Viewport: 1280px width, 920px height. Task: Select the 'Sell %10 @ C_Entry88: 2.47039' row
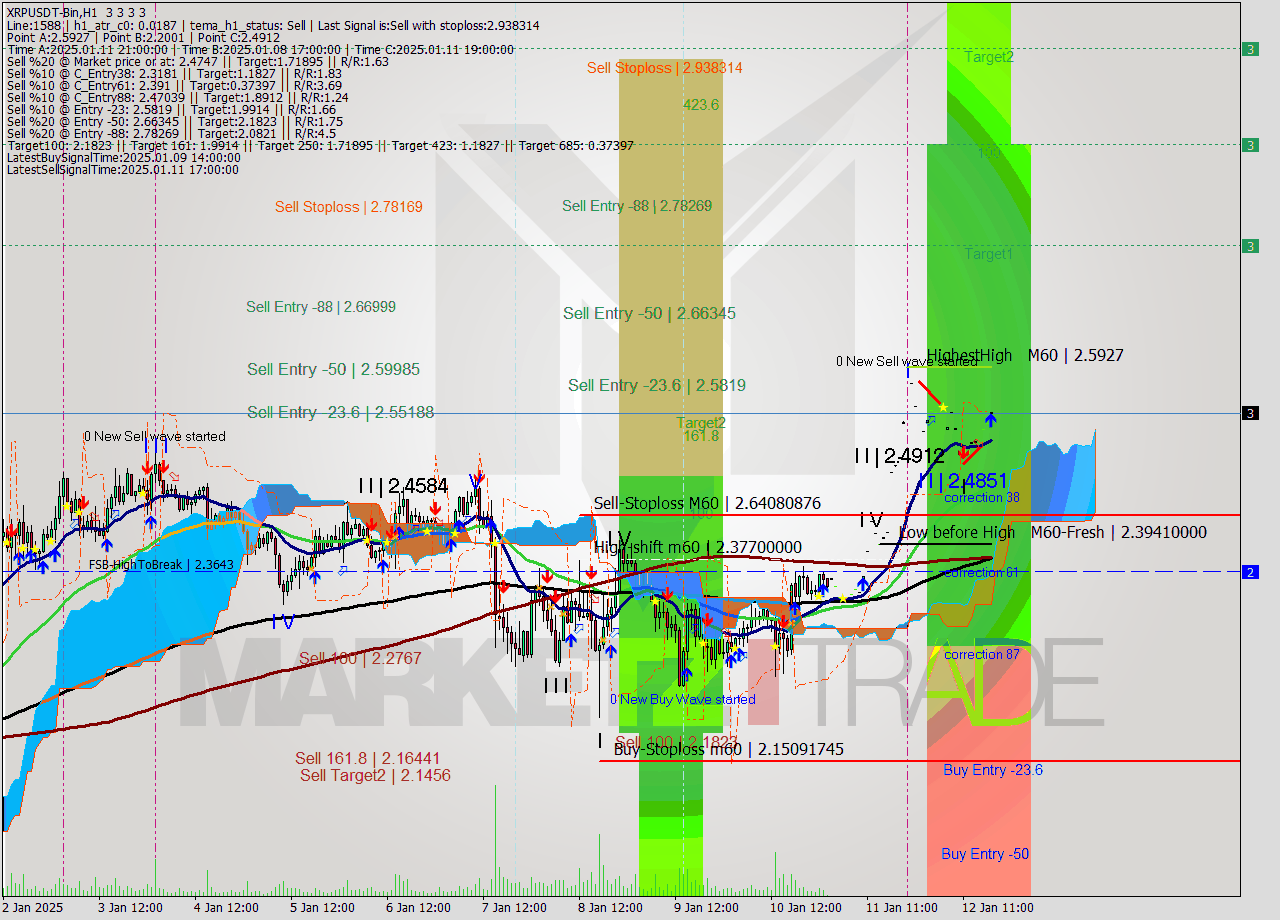(x=177, y=97)
